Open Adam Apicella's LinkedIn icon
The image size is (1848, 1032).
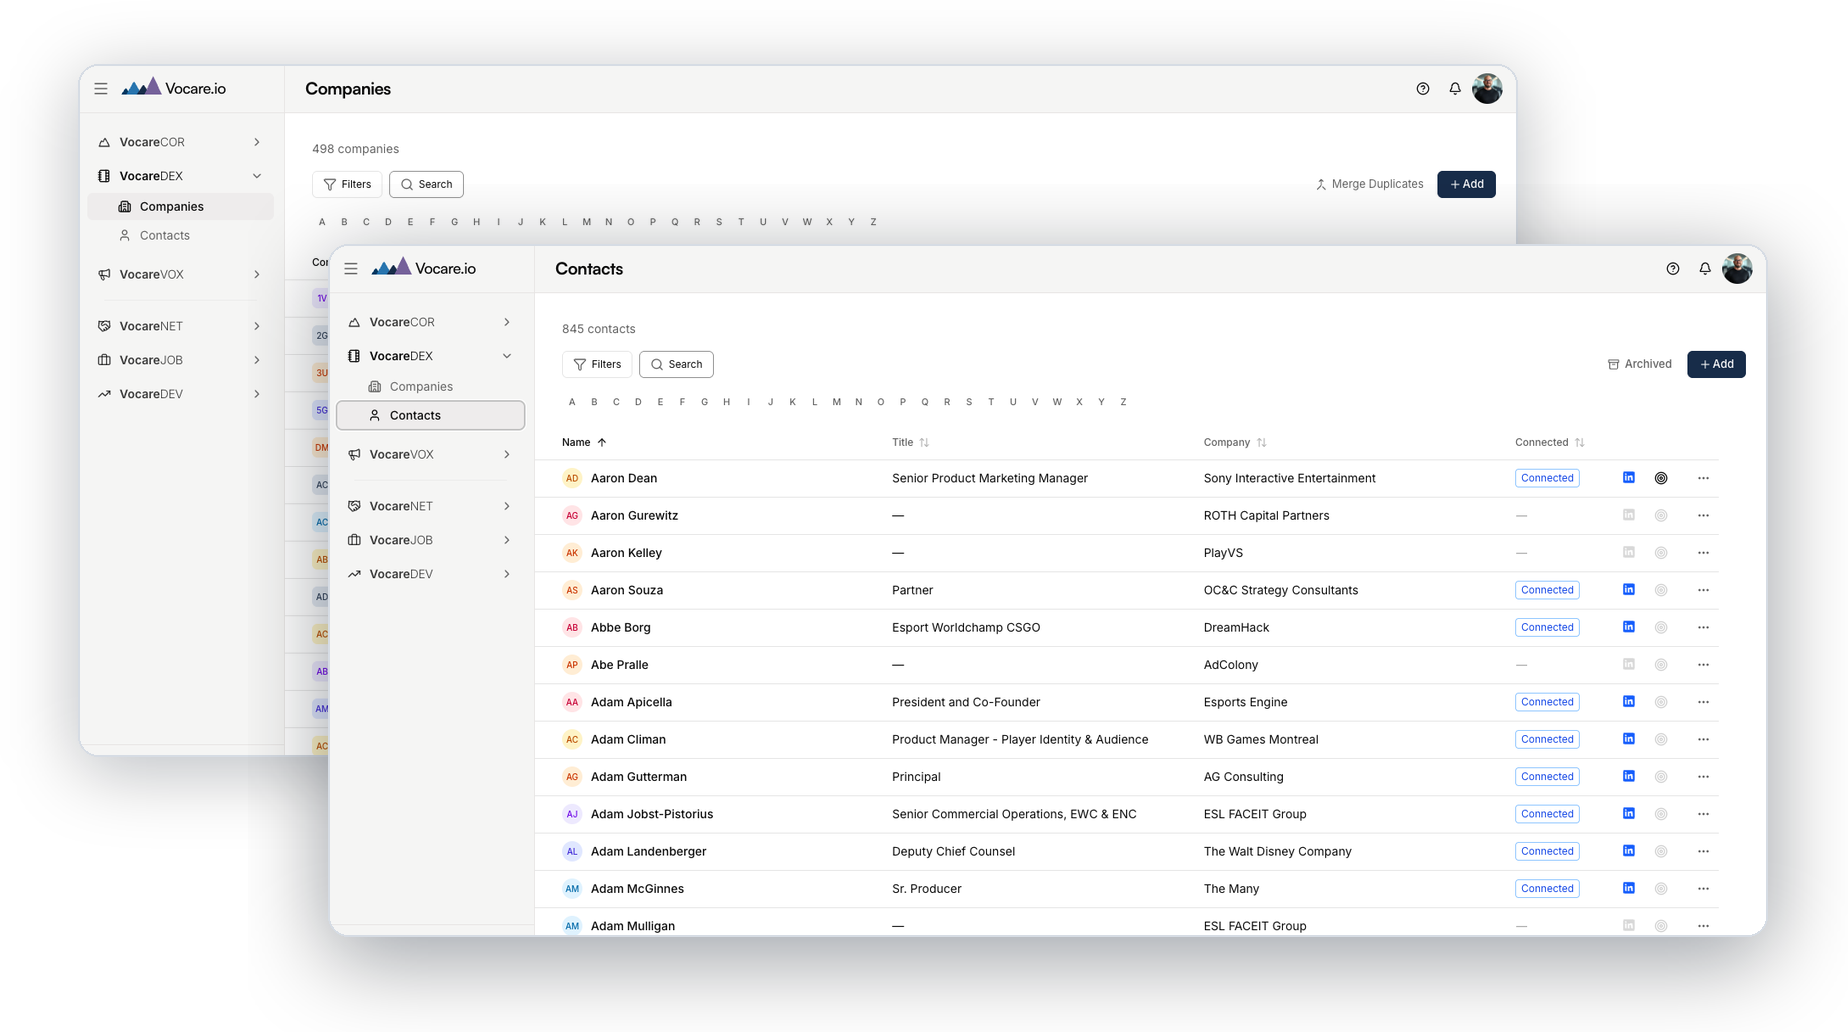coord(1629,702)
